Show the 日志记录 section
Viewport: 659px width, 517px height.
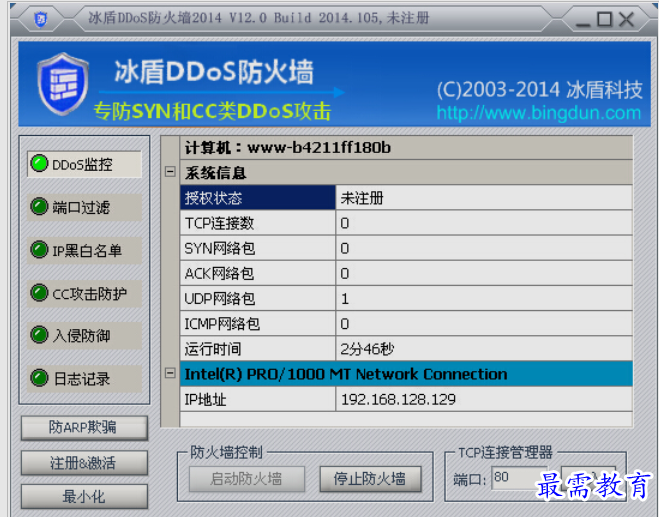(x=84, y=378)
